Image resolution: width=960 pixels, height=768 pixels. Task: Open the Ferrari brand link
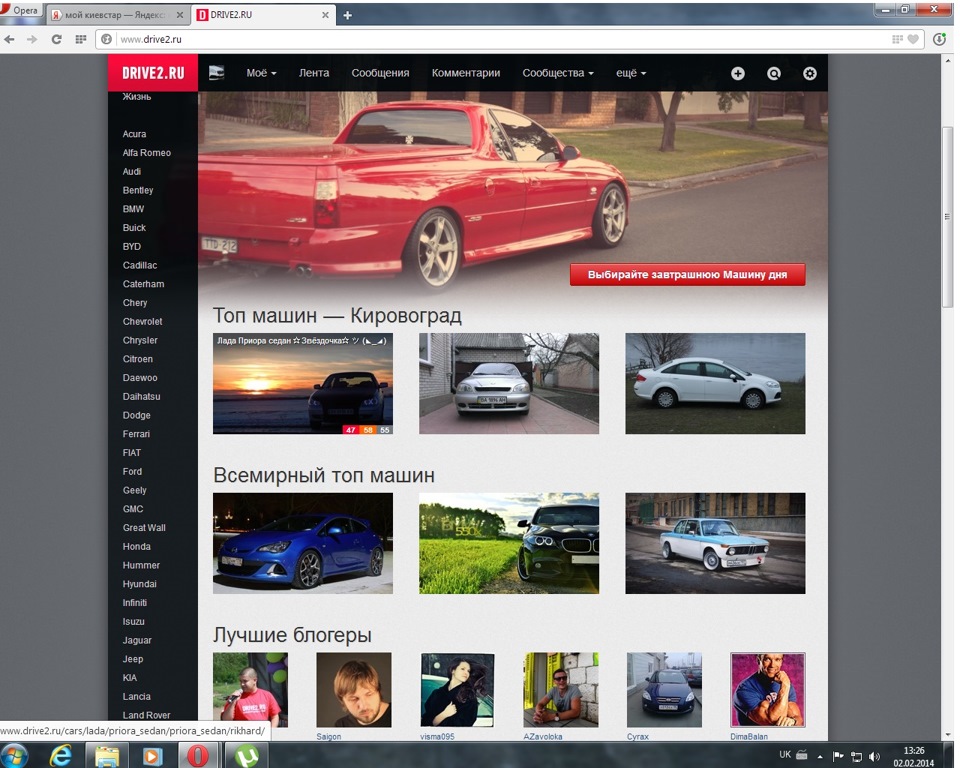coord(136,434)
